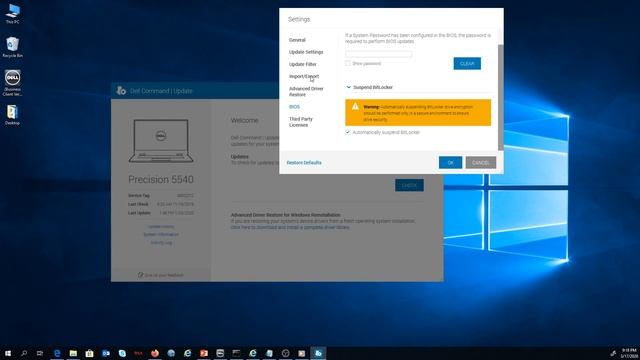Toggle the Show password checkbox
Viewport: 640px width, 360px height.
coord(348,63)
